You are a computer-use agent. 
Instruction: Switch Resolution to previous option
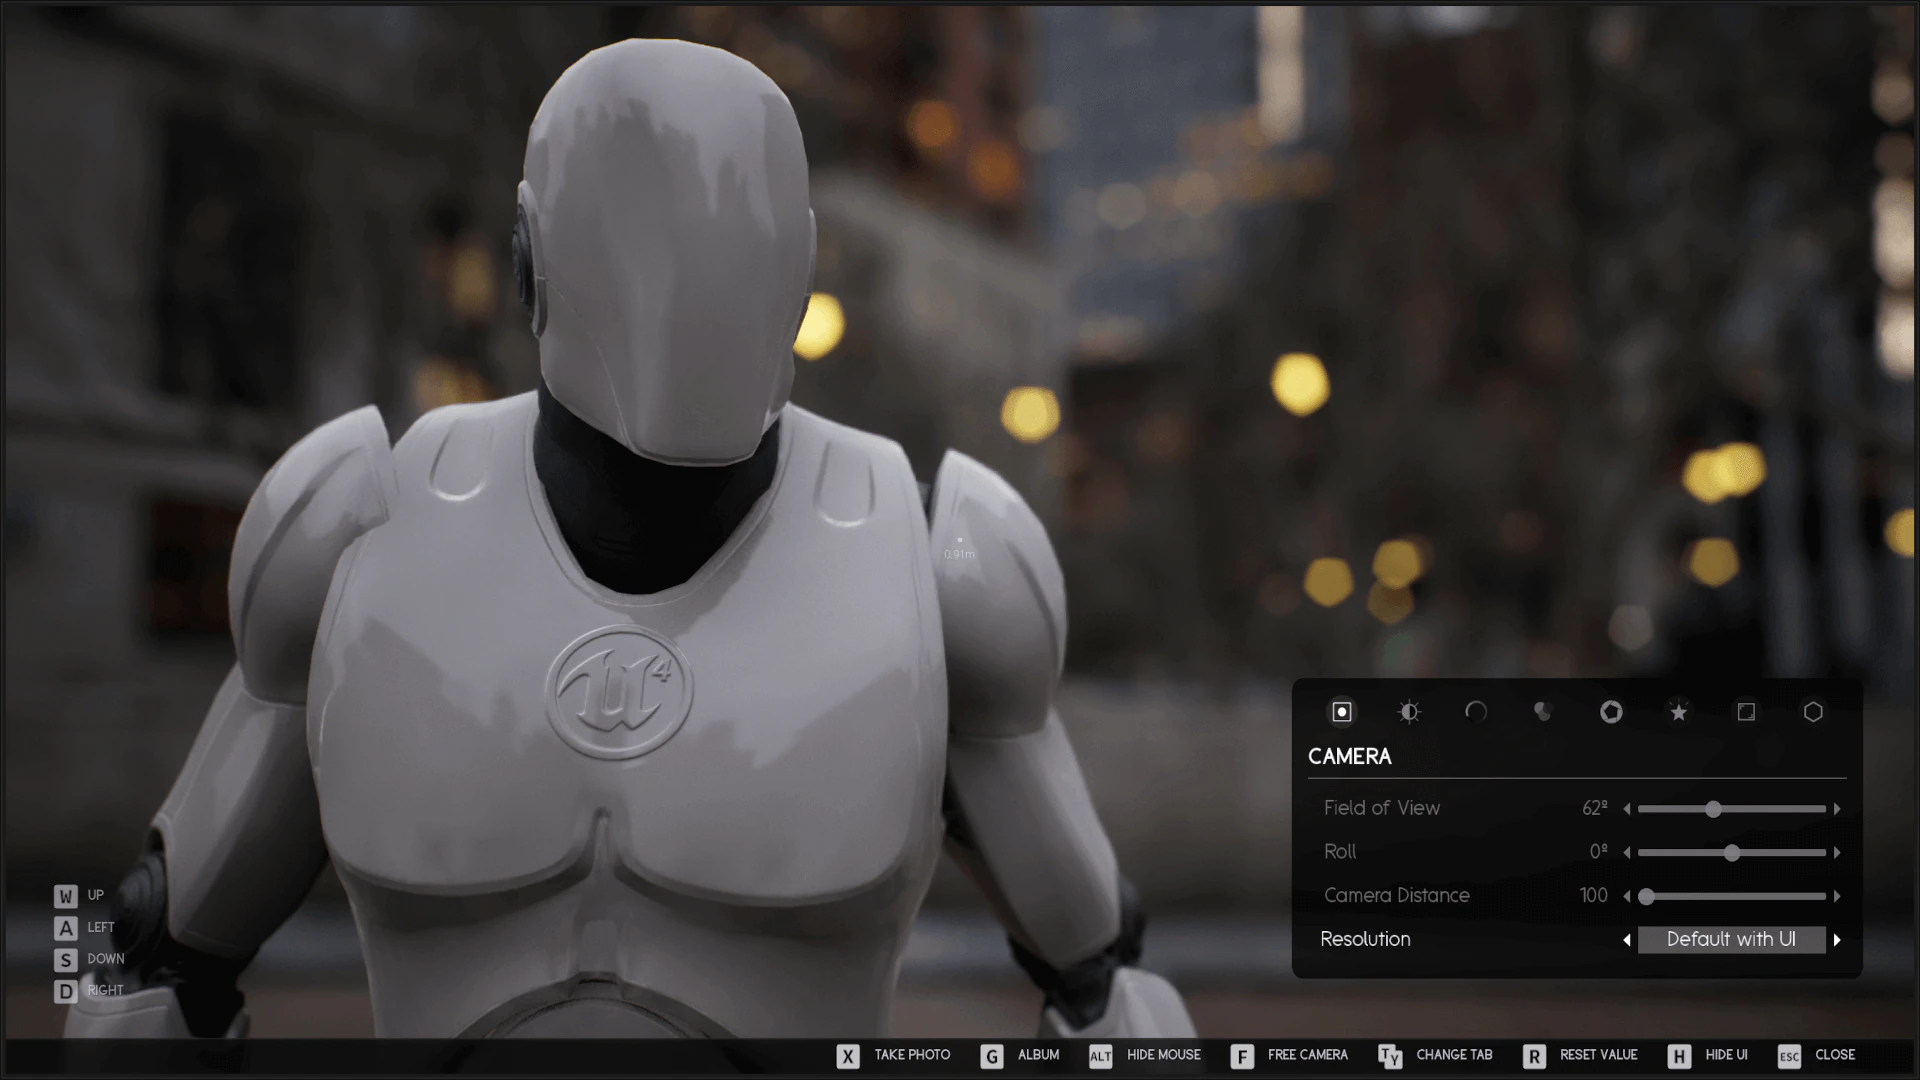[x=1627, y=940]
